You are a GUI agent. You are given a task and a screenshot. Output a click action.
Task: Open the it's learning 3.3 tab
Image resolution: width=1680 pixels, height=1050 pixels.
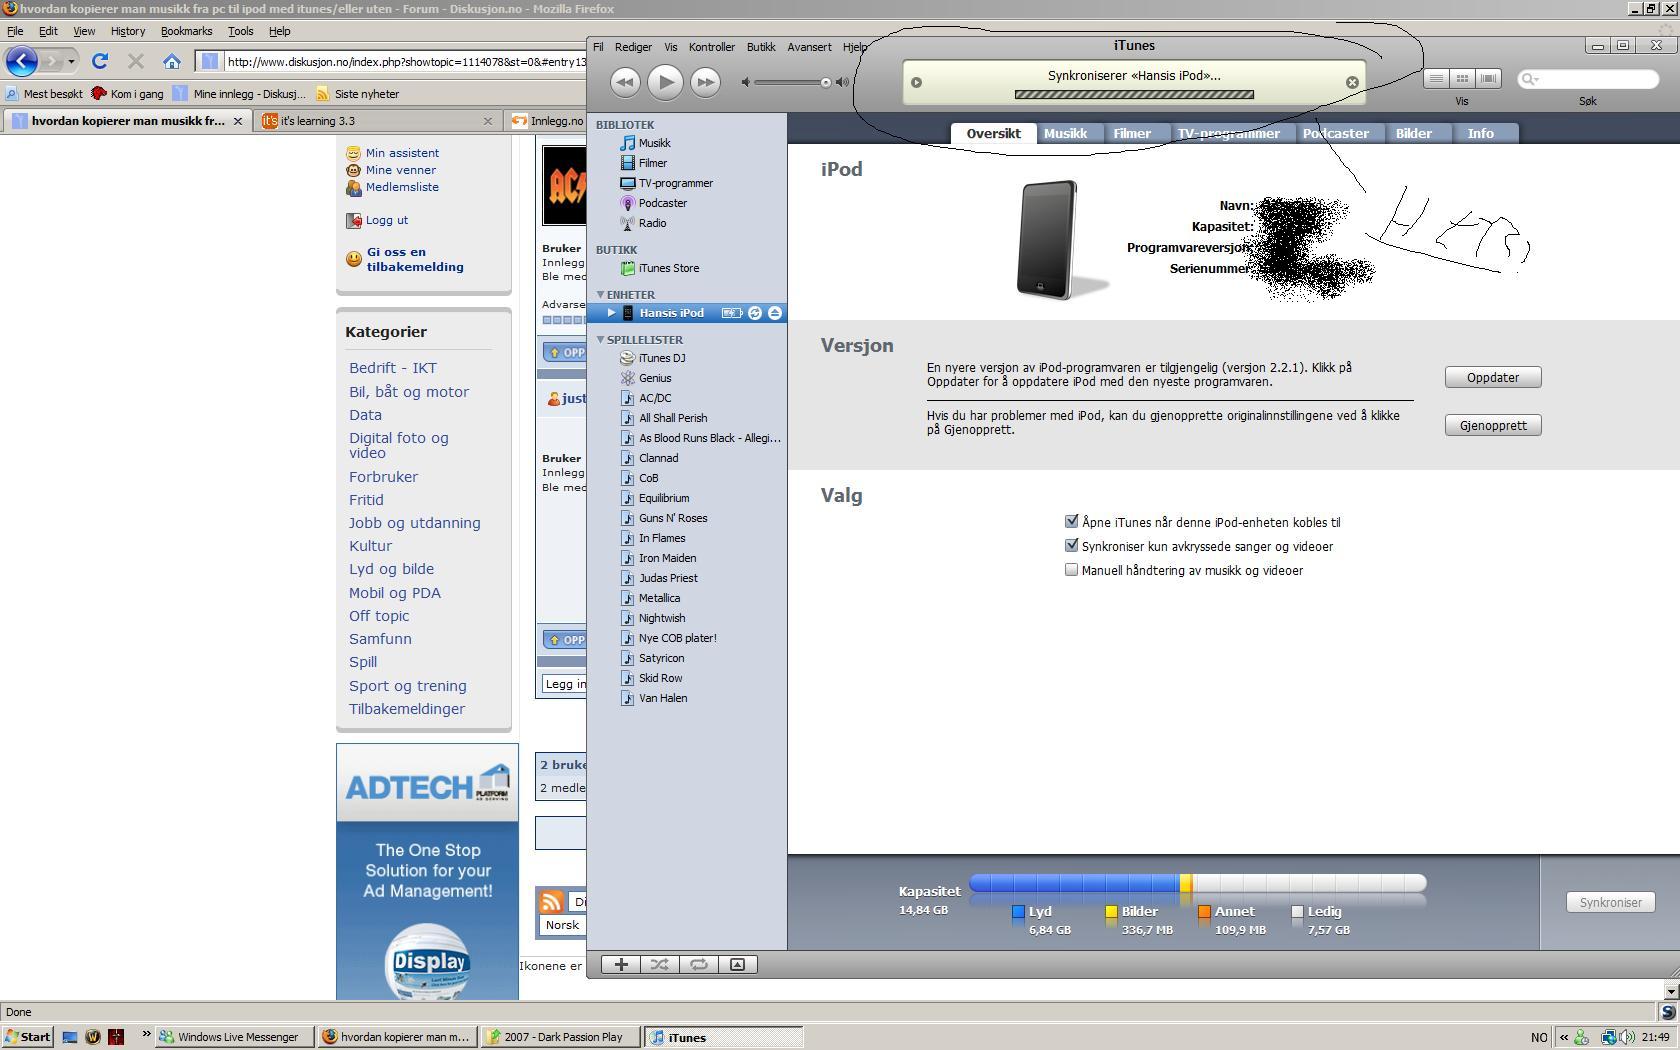pyautogui.click(x=376, y=121)
